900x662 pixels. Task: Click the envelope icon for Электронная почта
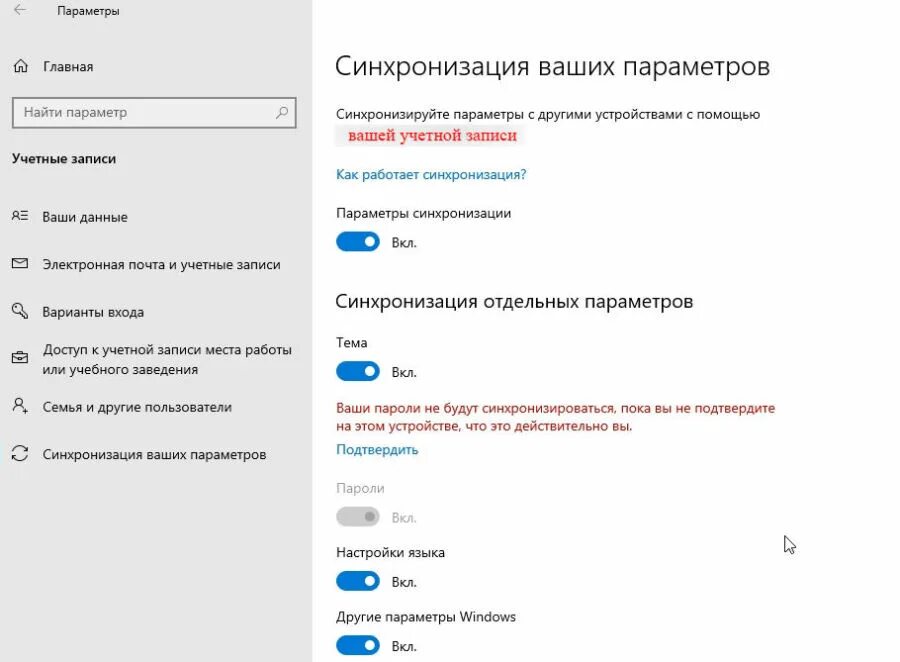(x=20, y=264)
